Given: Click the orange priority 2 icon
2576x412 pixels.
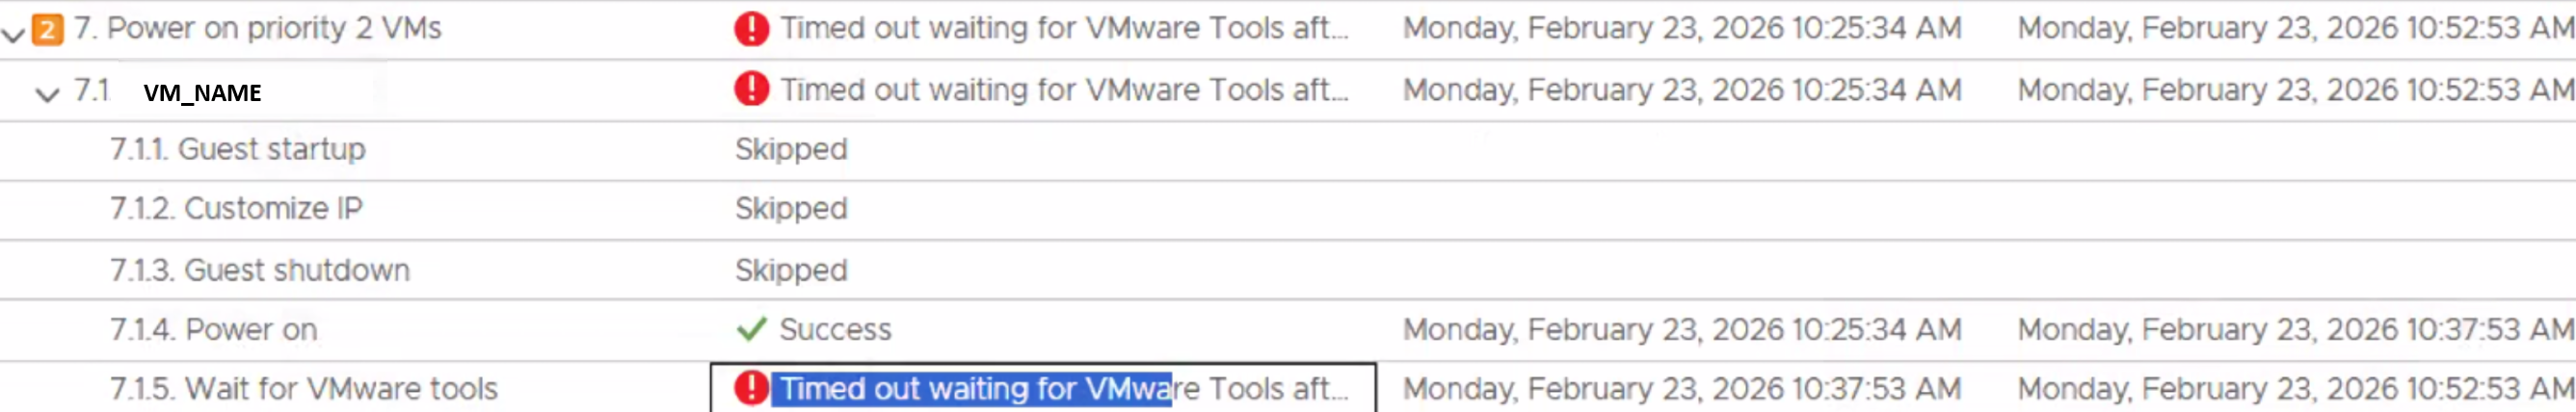Looking at the screenshot, I should [x=47, y=29].
